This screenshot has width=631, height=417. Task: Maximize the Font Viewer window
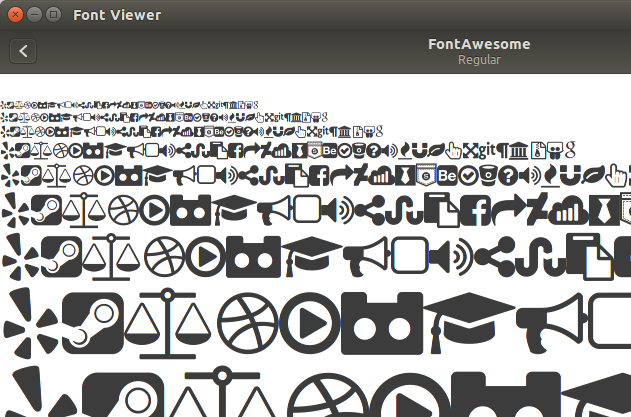coord(53,15)
